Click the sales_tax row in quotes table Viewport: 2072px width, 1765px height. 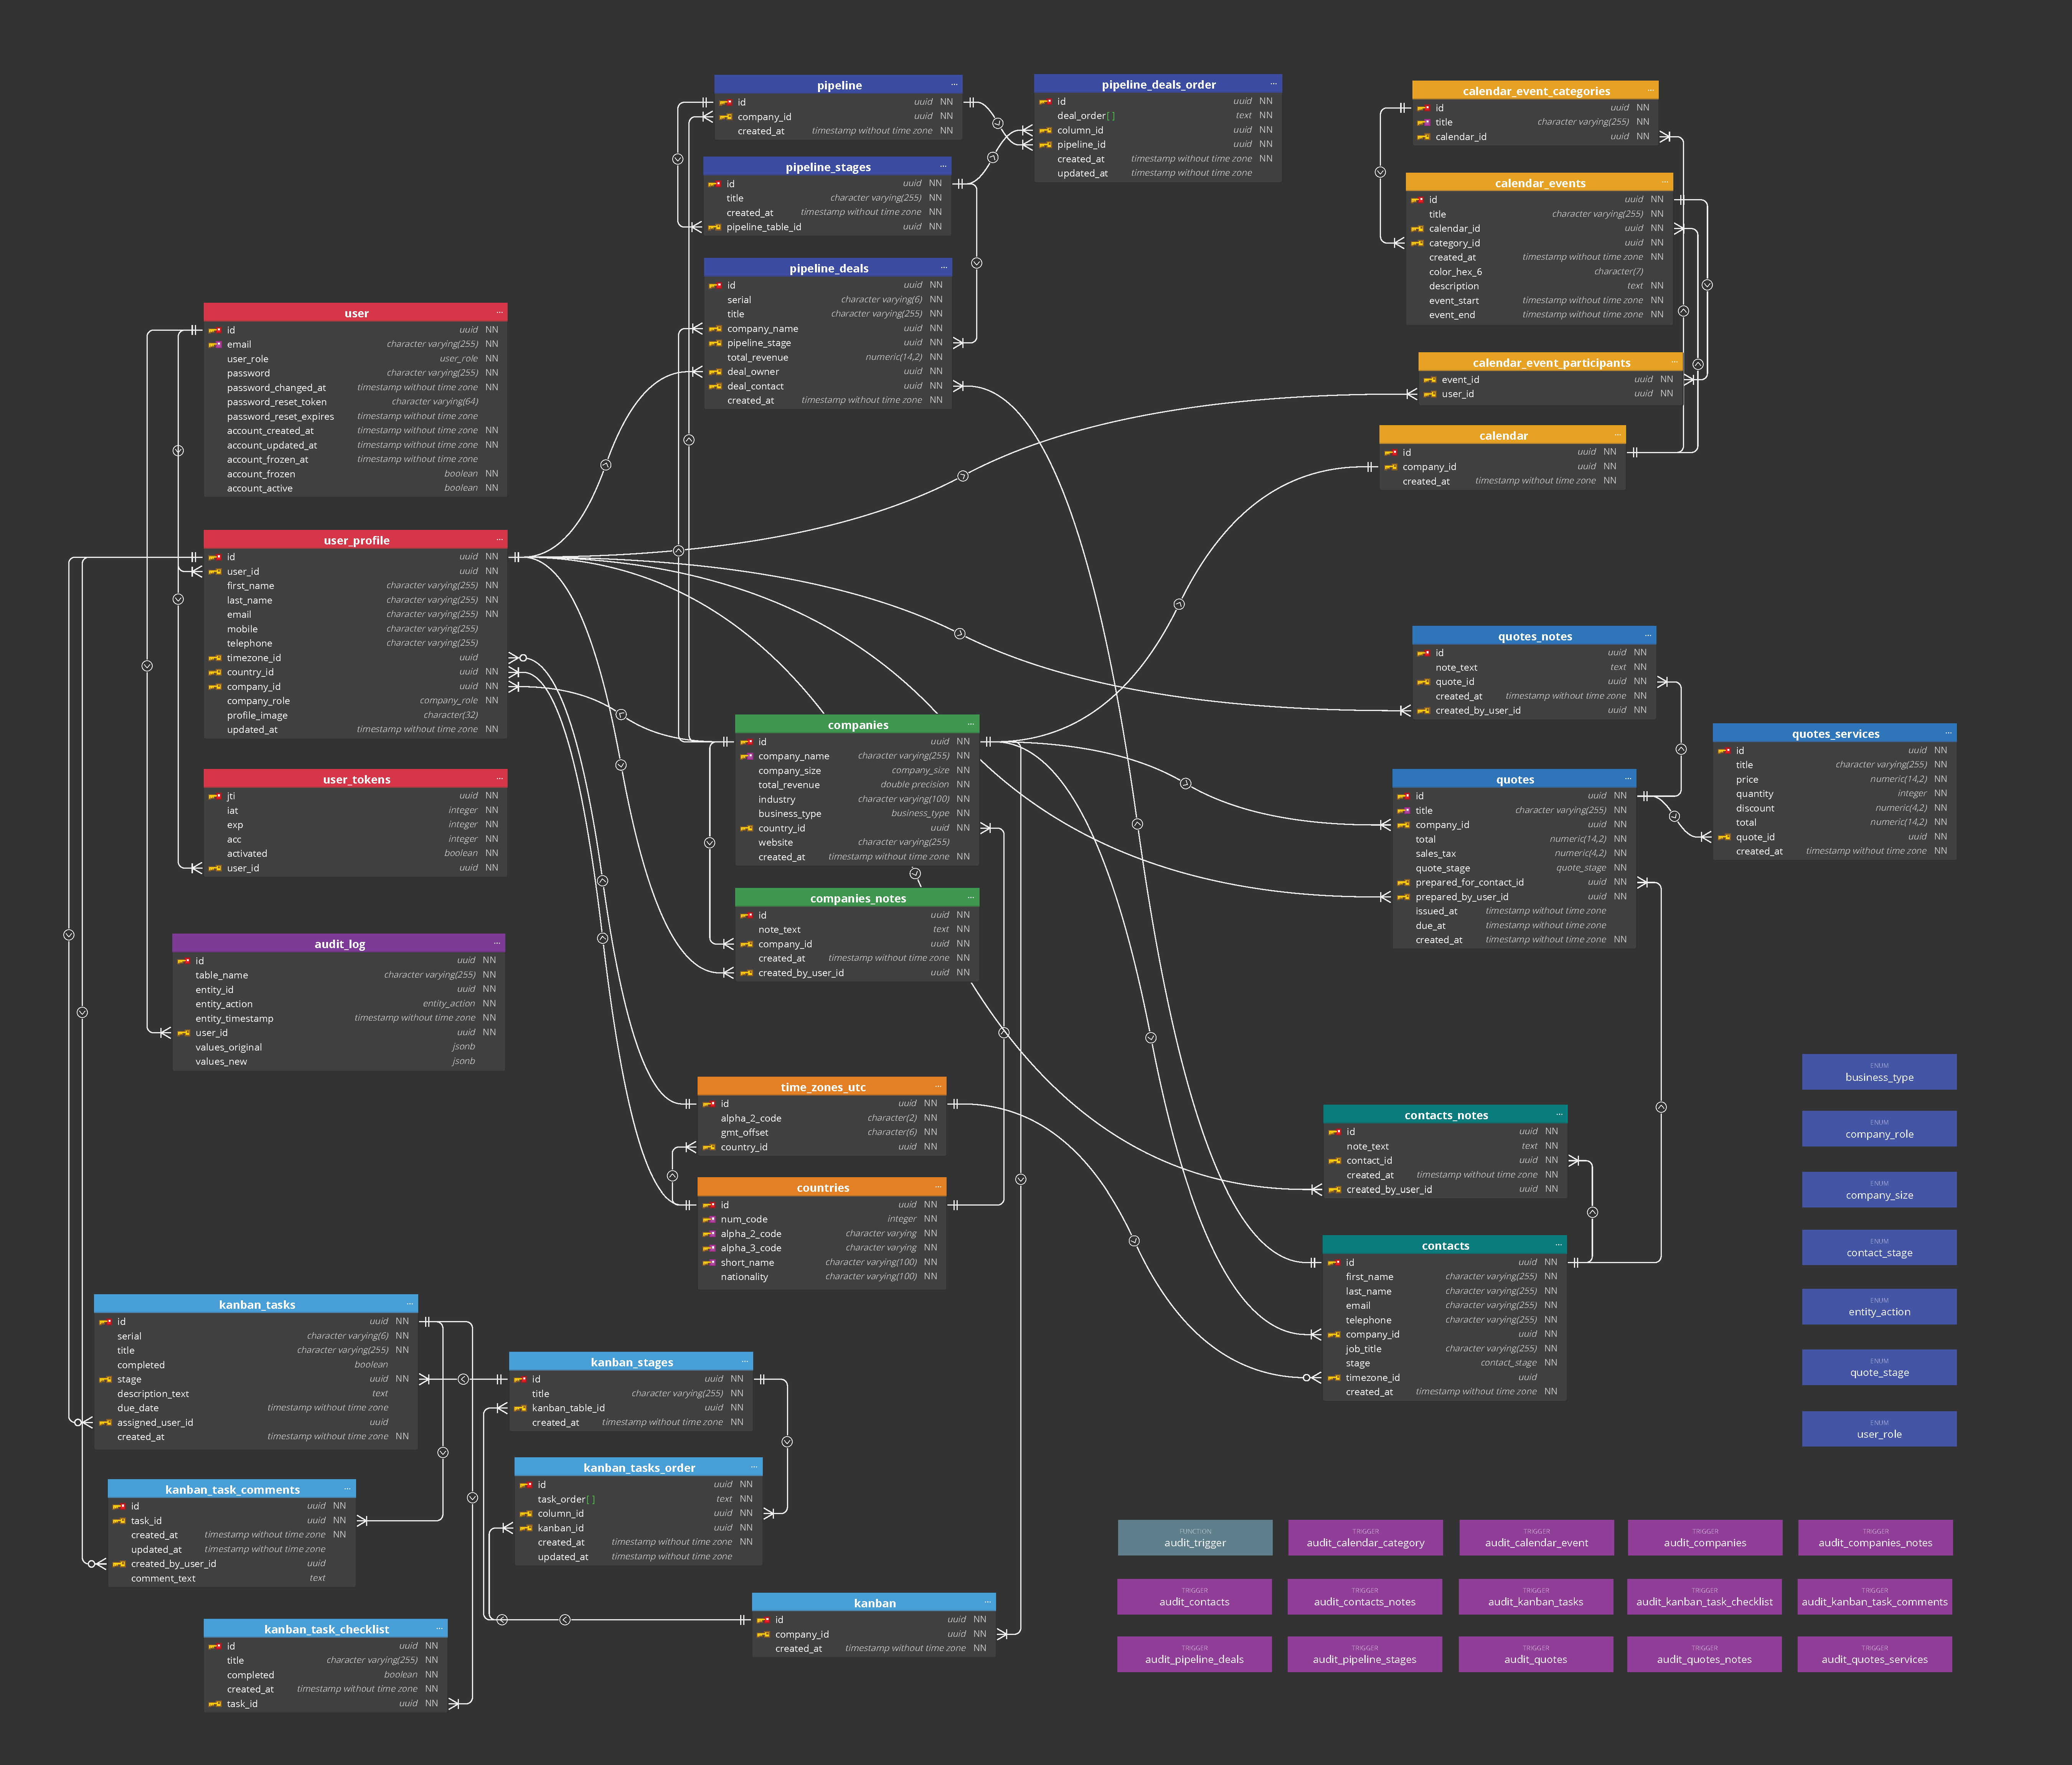click(x=1514, y=854)
